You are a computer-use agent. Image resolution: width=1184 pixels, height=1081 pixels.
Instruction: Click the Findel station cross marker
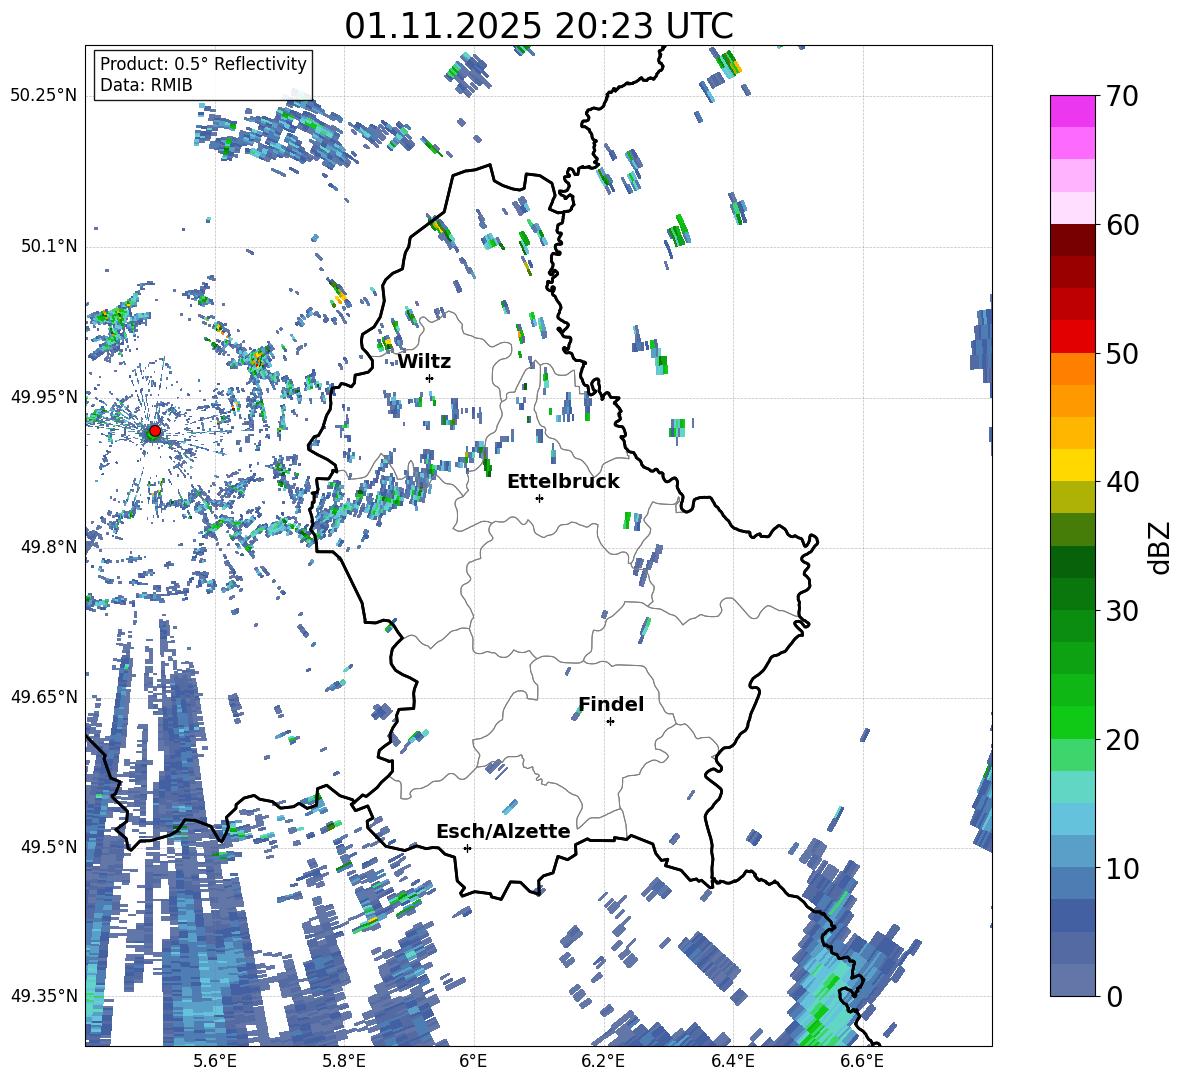click(610, 722)
